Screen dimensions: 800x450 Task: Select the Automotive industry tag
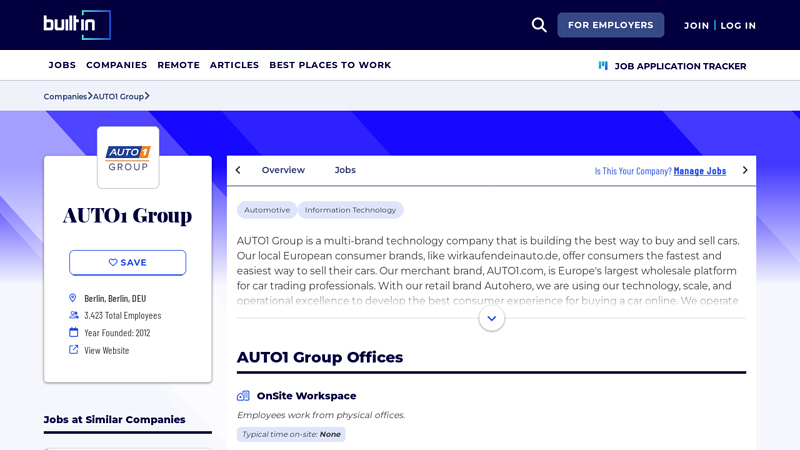click(267, 210)
